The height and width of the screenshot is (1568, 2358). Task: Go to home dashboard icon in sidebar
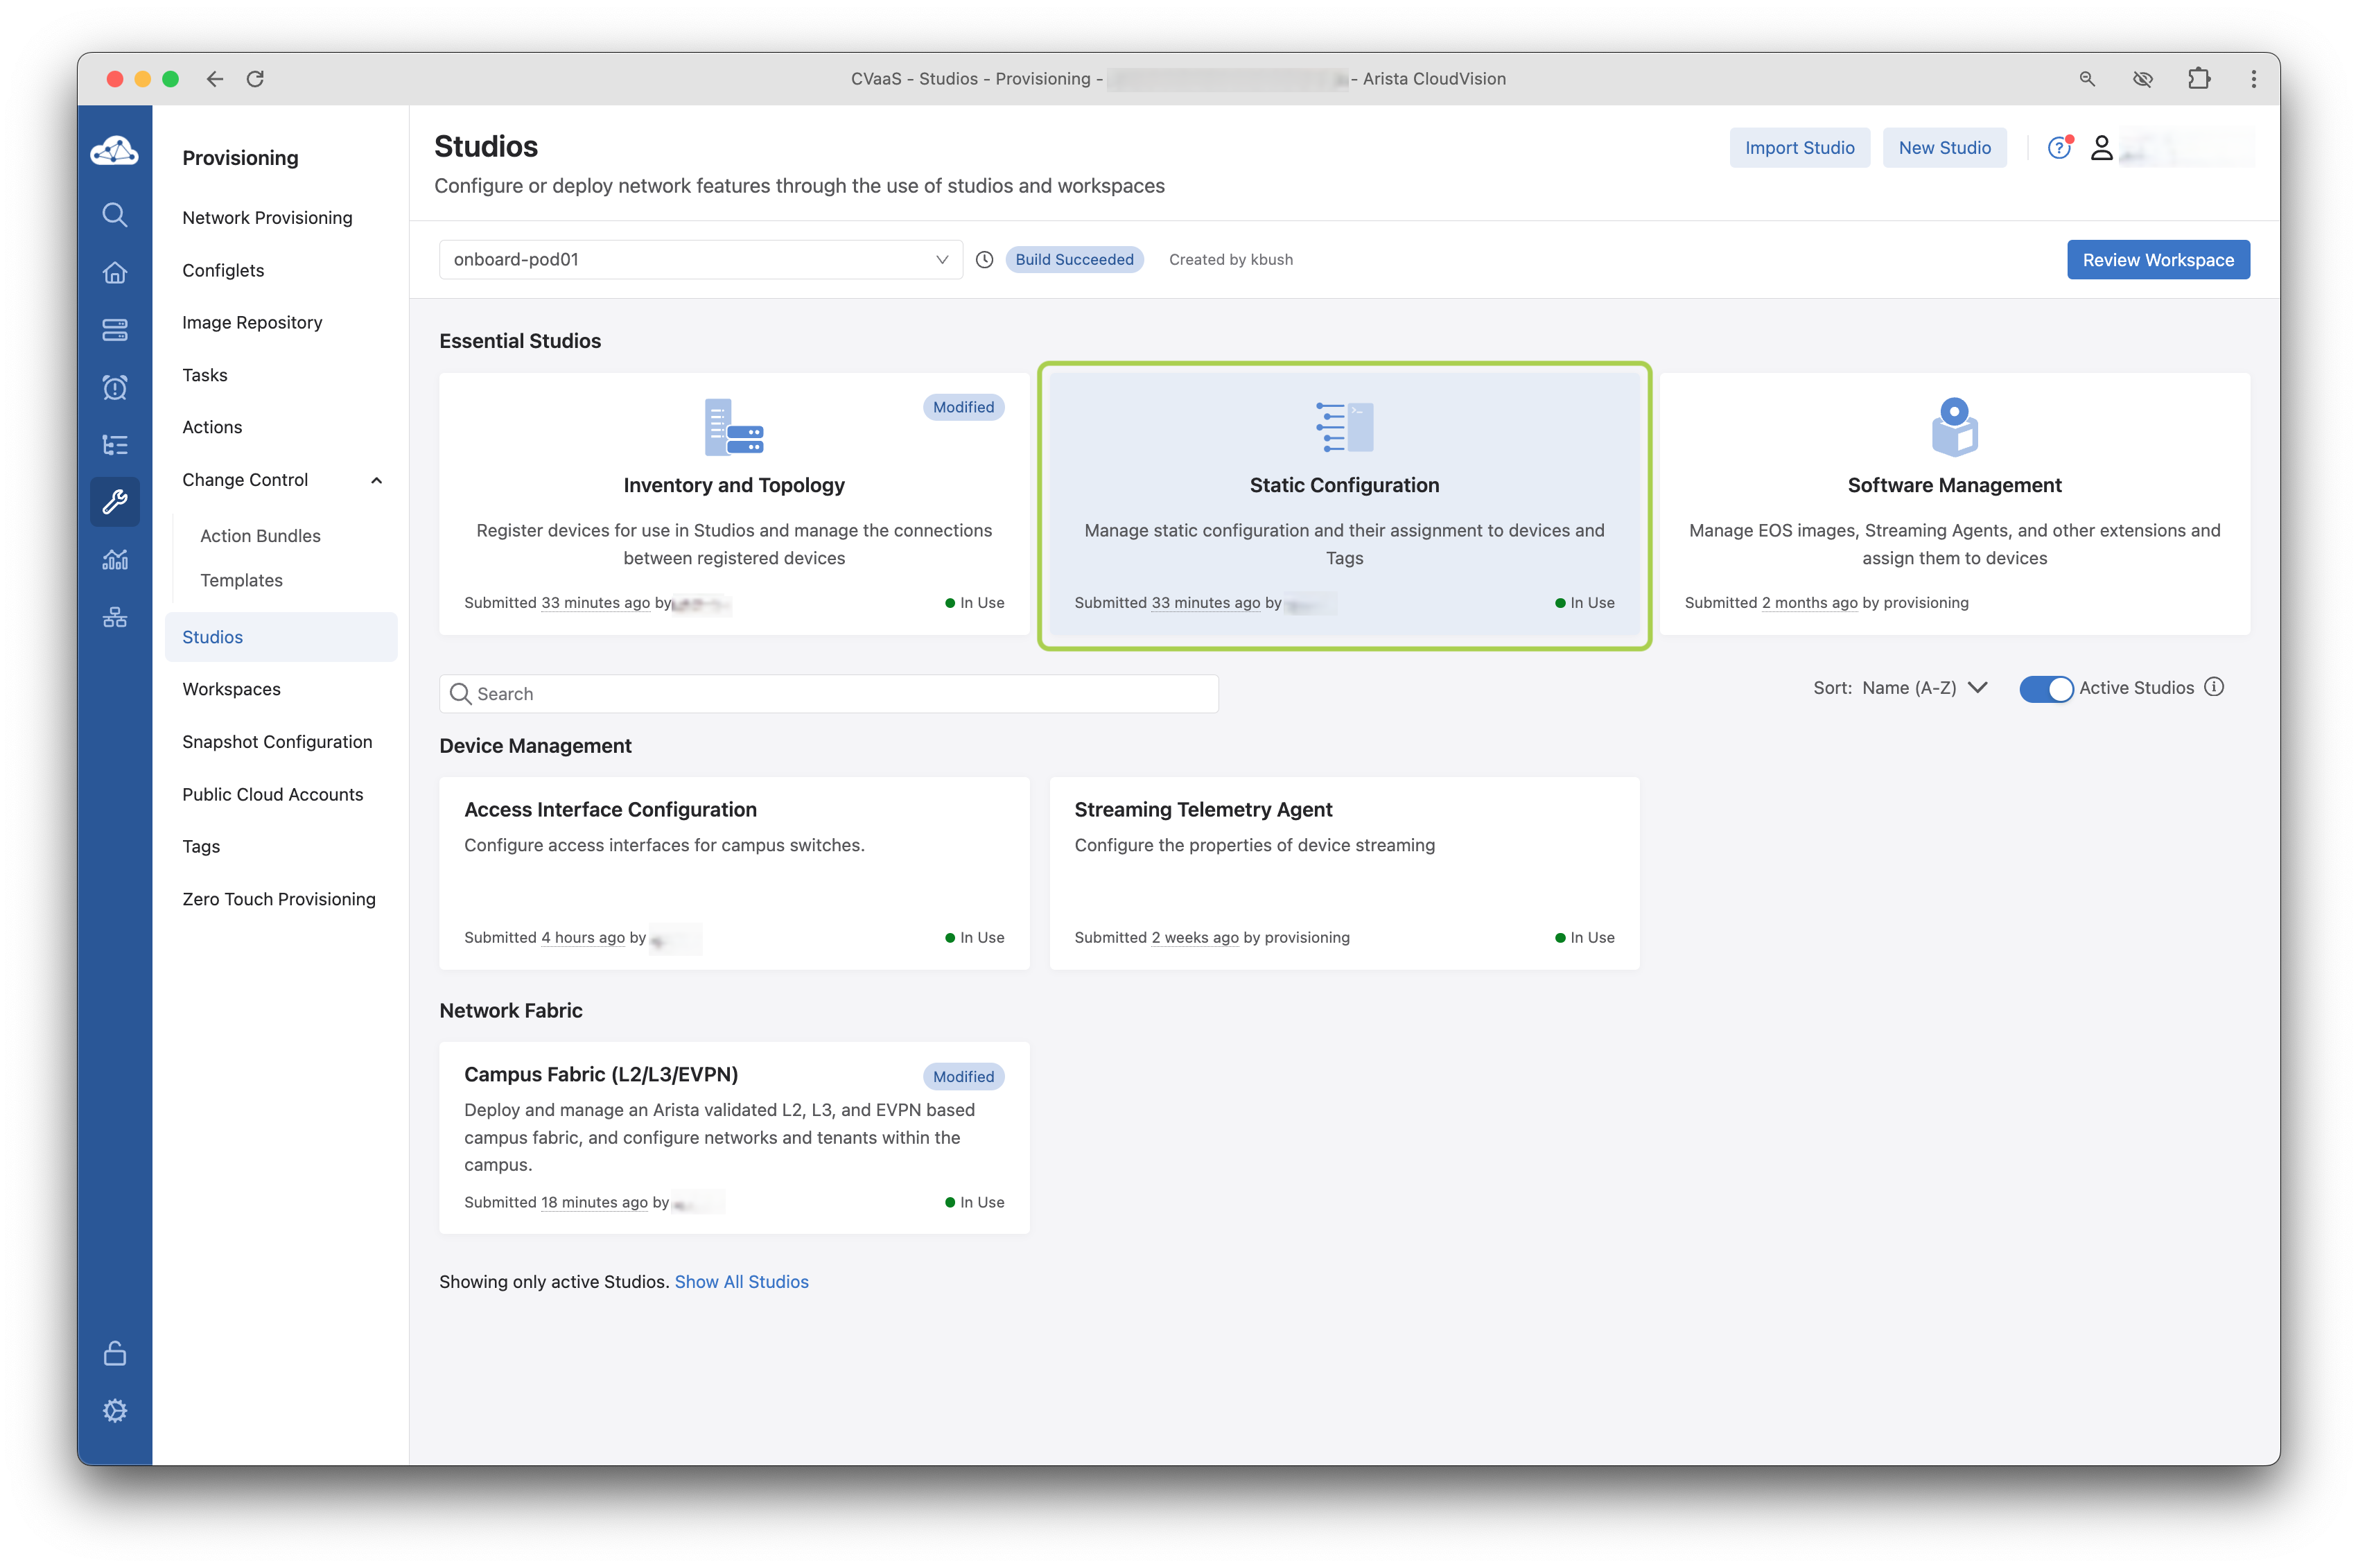click(115, 272)
